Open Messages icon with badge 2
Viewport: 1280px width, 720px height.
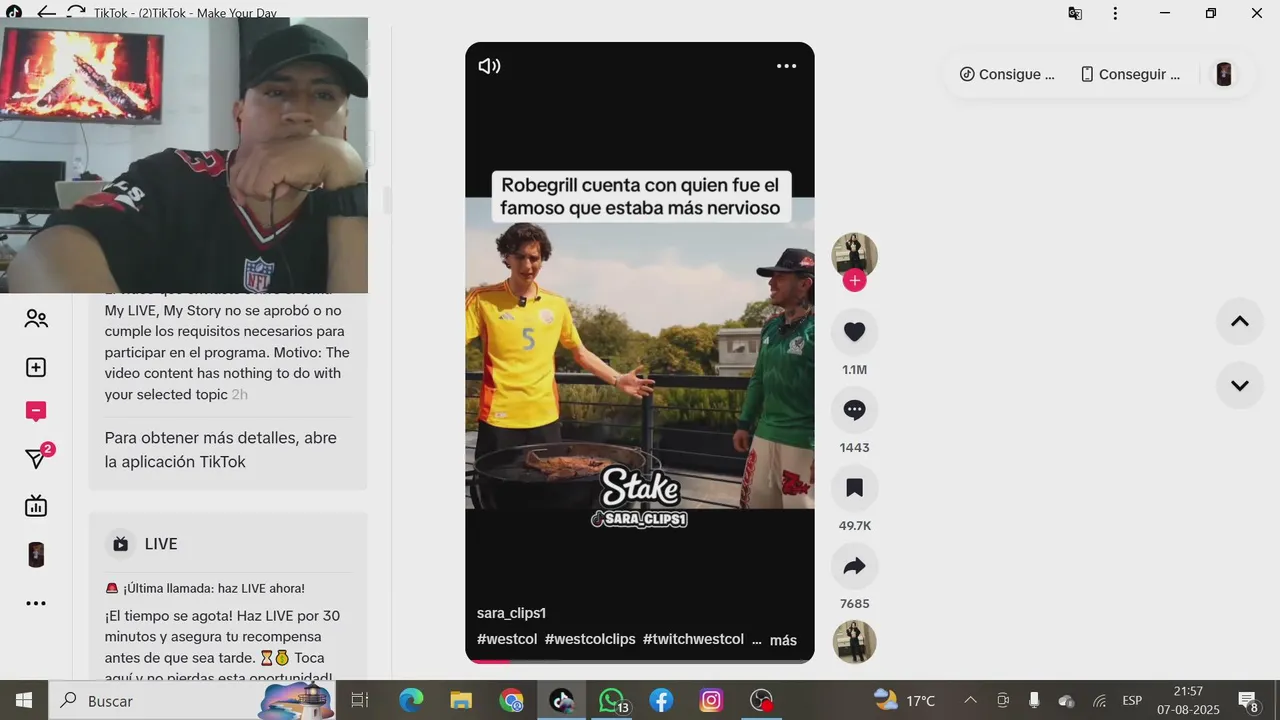[x=38, y=457]
